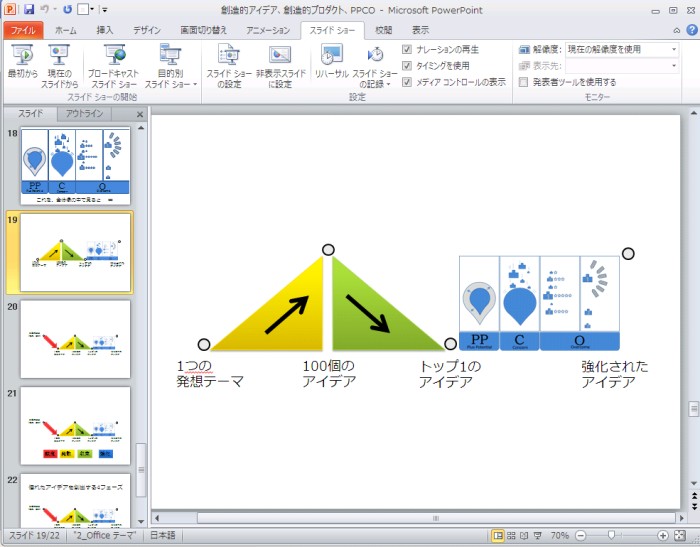Fit slide to current window icon

coord(679,535)
